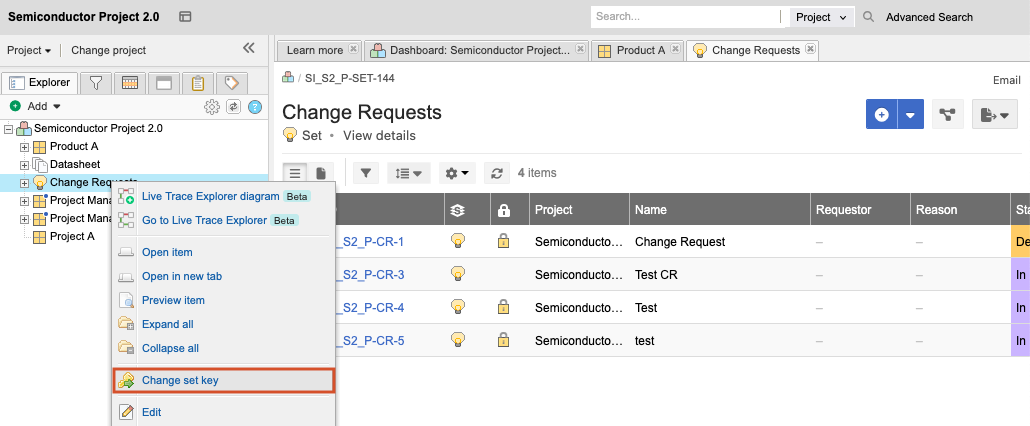
Task: Switch to list view toggle
Action: point(295,173)
